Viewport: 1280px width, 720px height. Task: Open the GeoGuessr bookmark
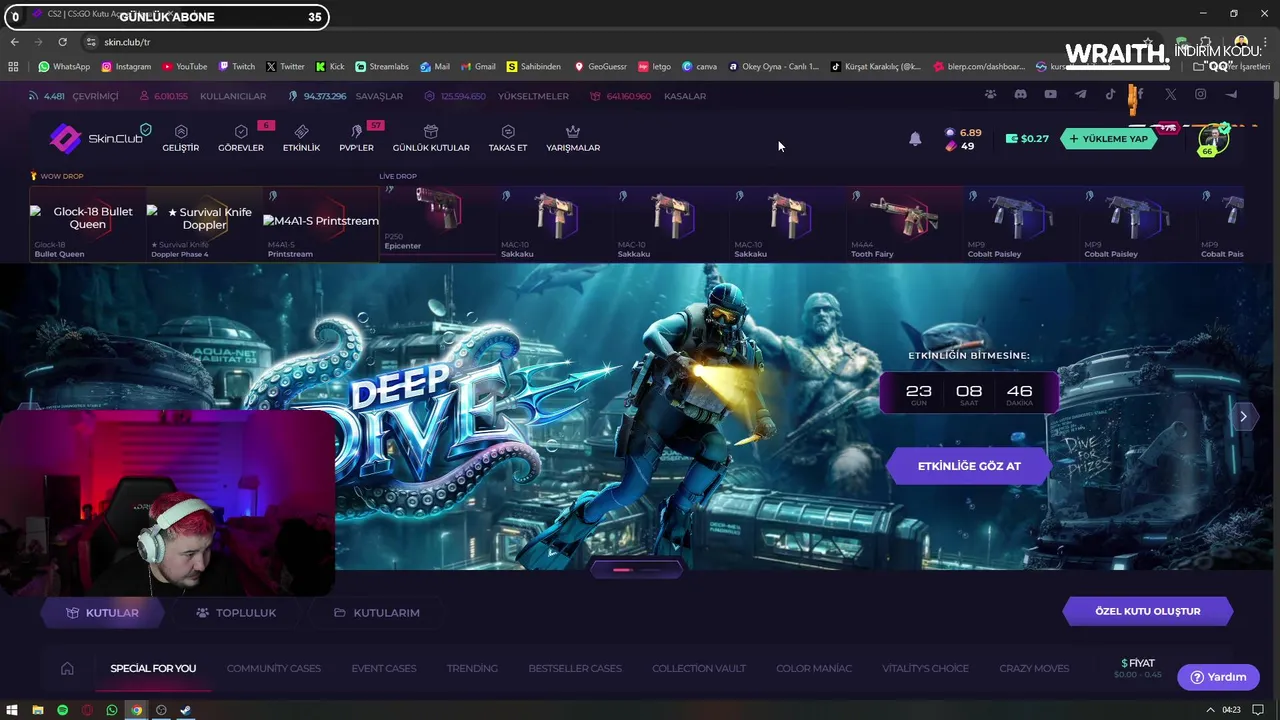[600, 67]
